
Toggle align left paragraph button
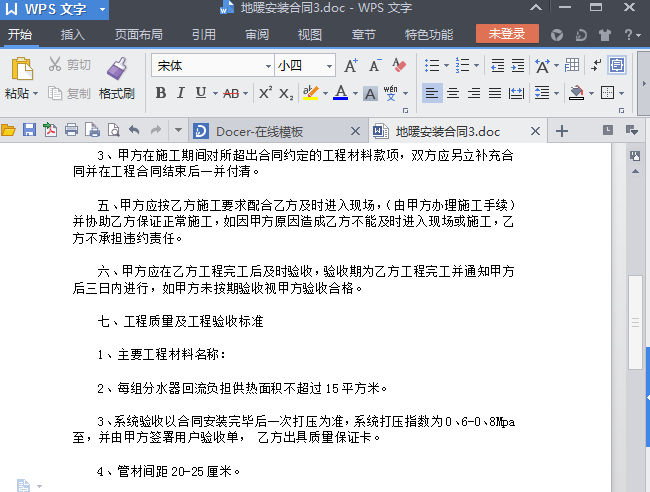click(432, 93)
